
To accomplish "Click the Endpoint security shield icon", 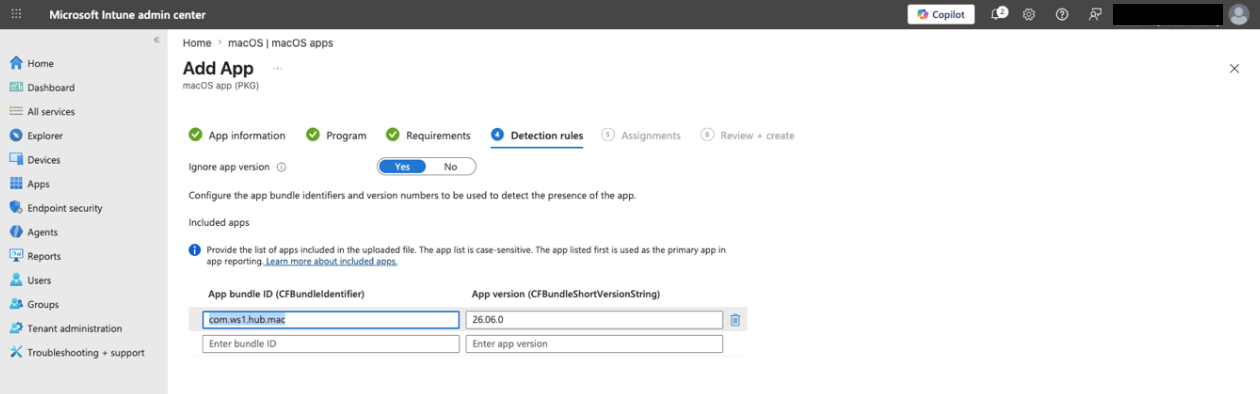I will [x=16, y=207].
